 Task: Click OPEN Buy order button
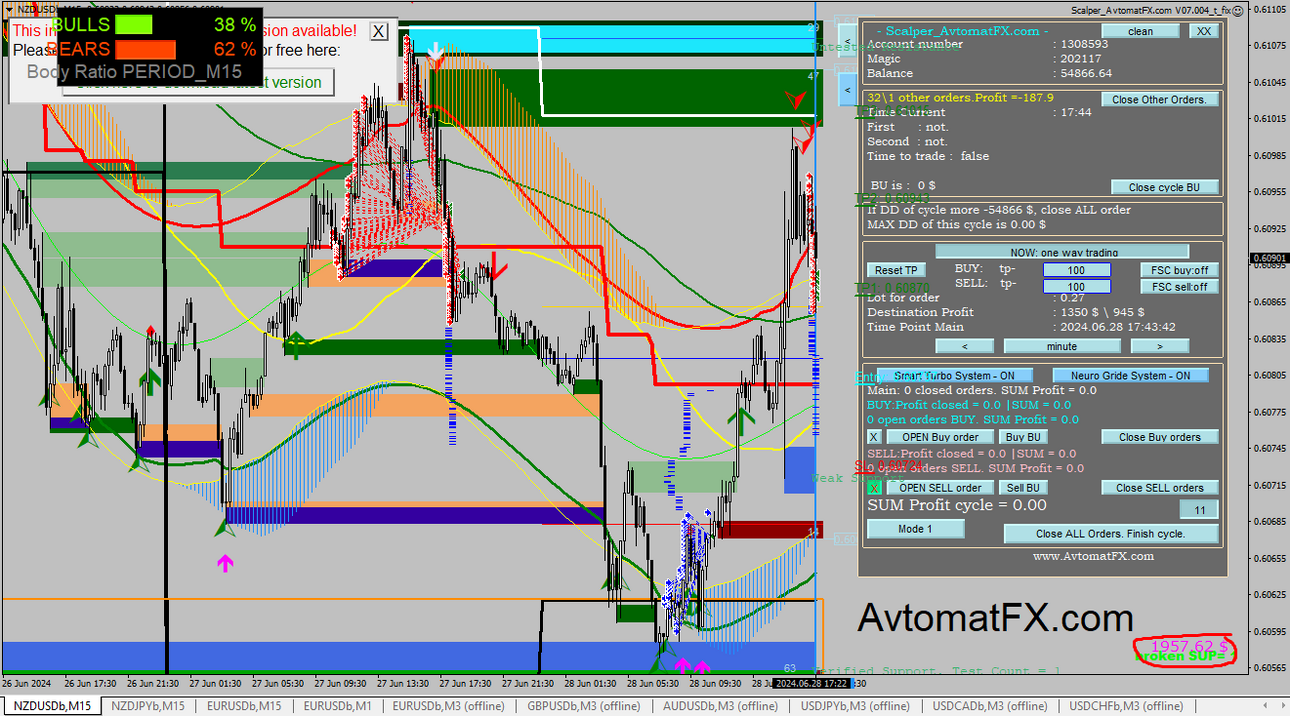click(x=940, y=437)
